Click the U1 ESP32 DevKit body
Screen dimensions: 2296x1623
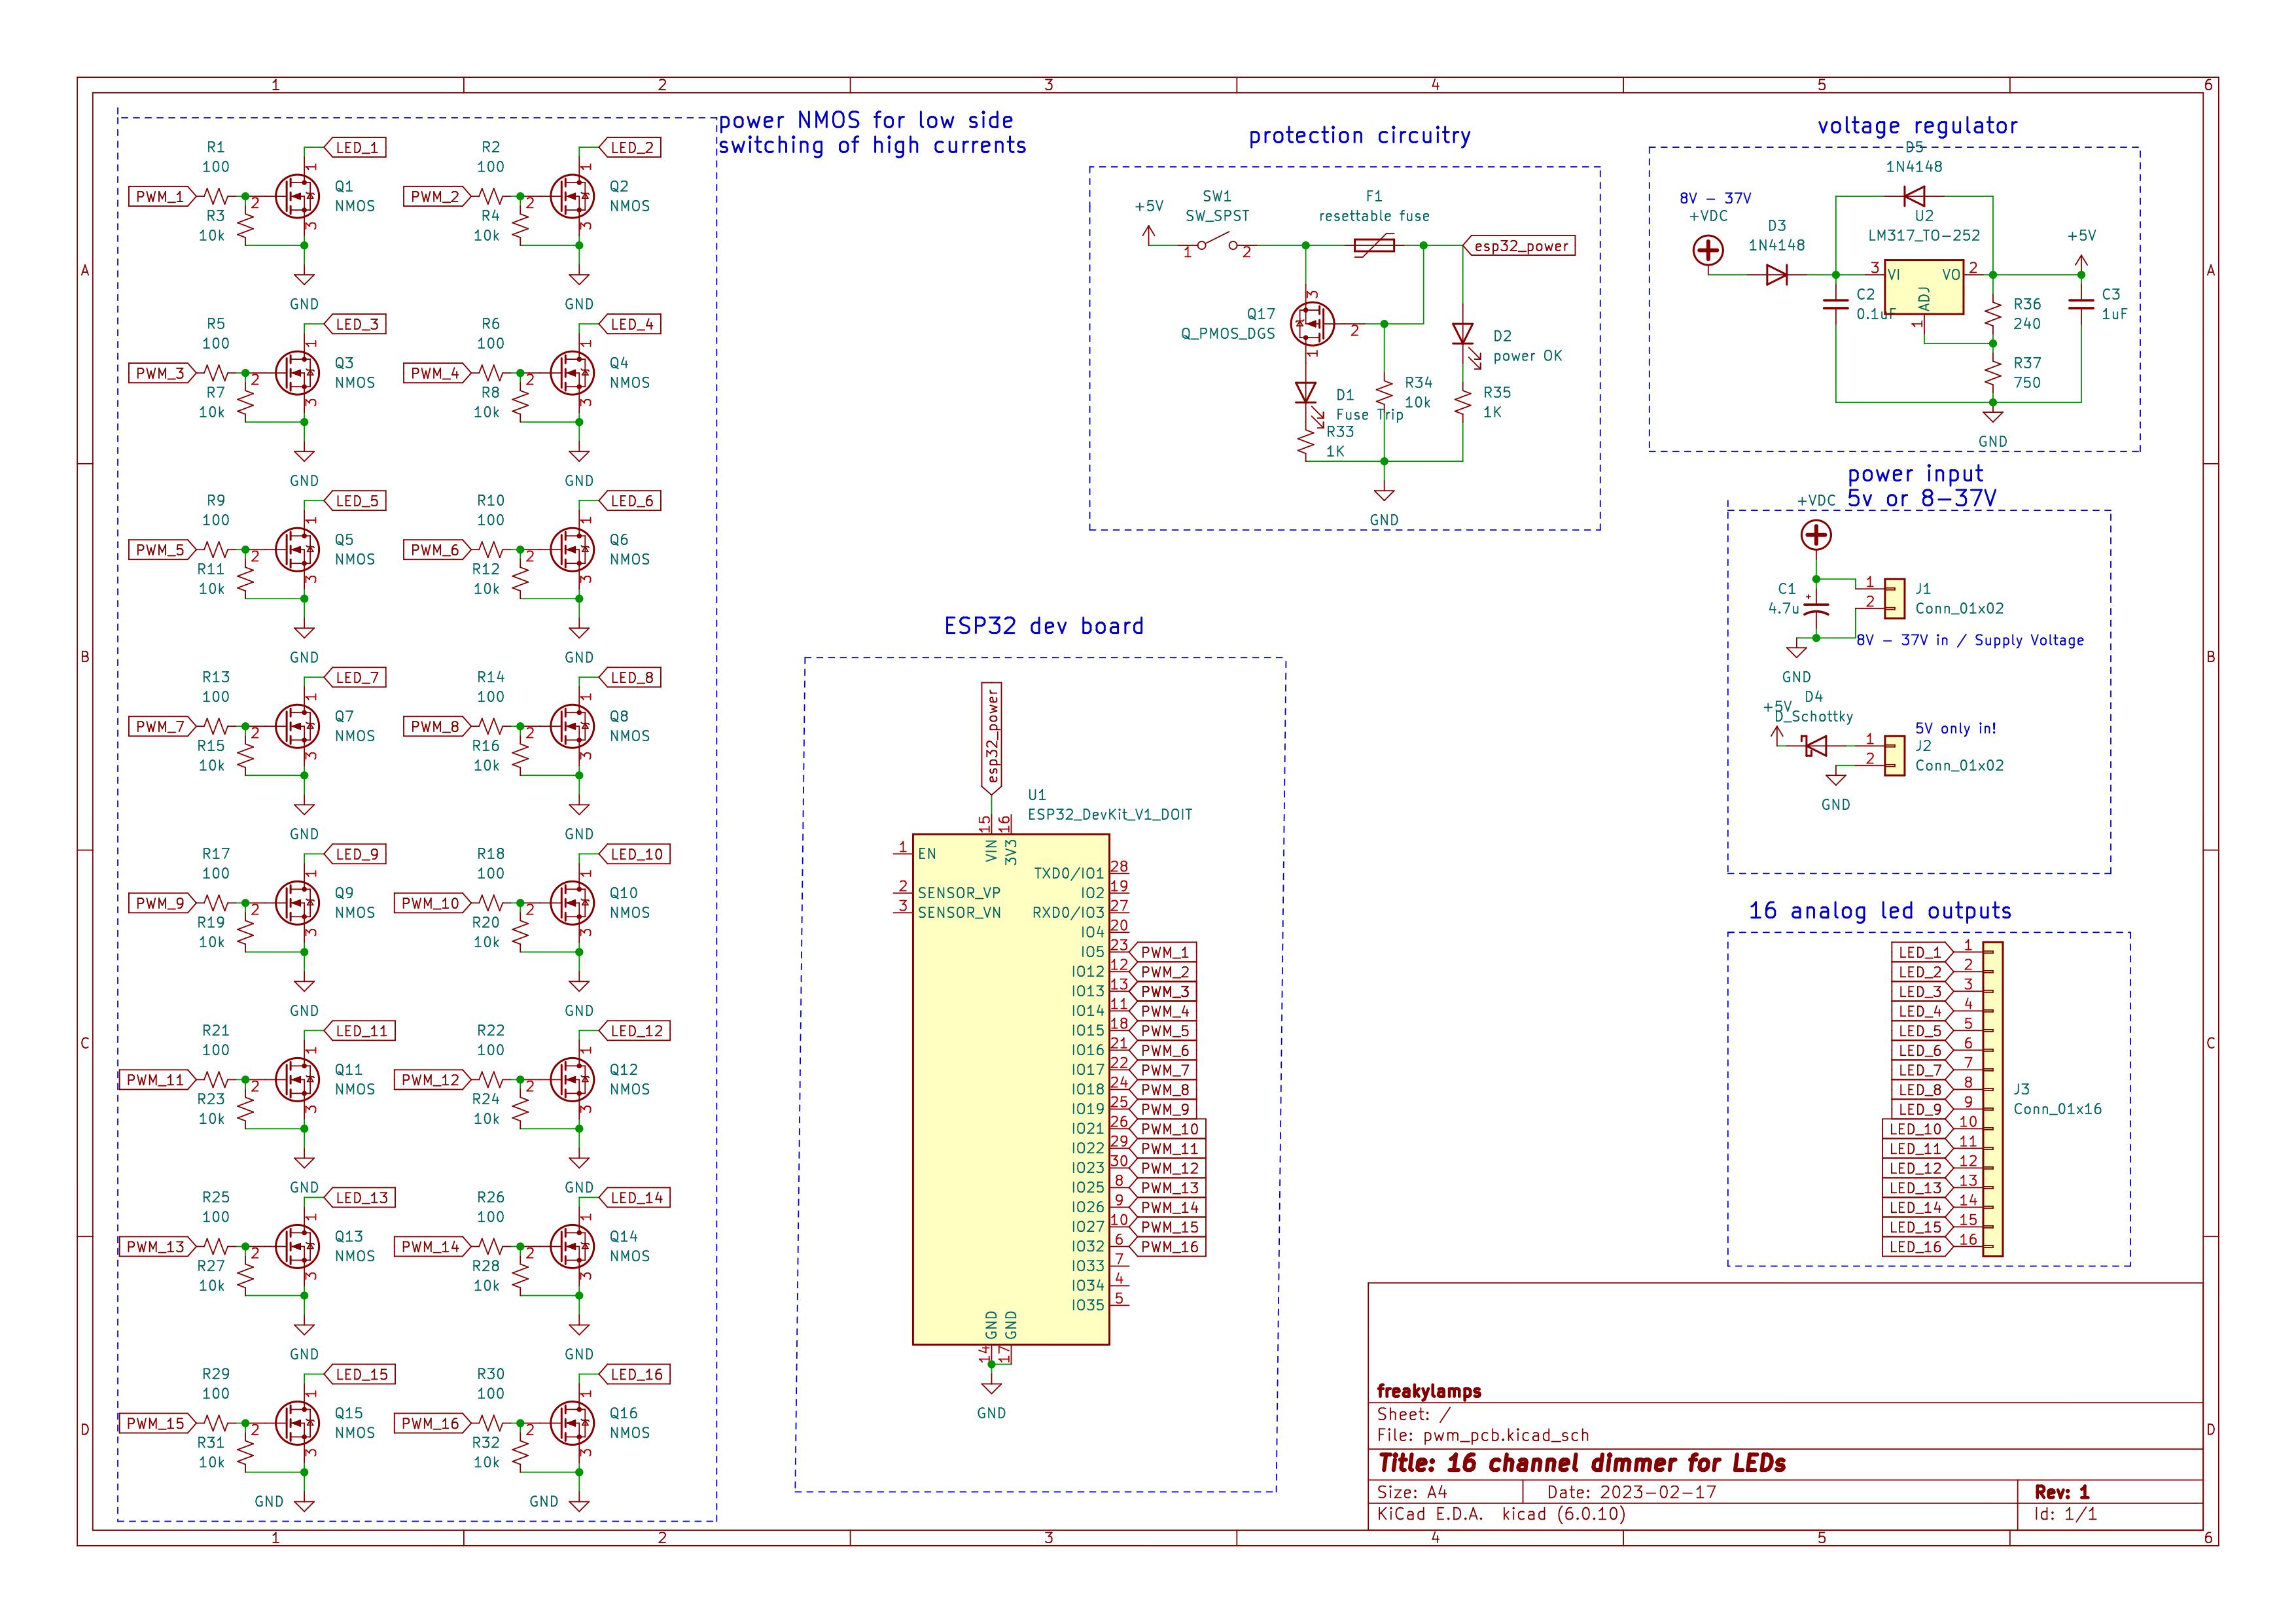click(1010, 1089)
